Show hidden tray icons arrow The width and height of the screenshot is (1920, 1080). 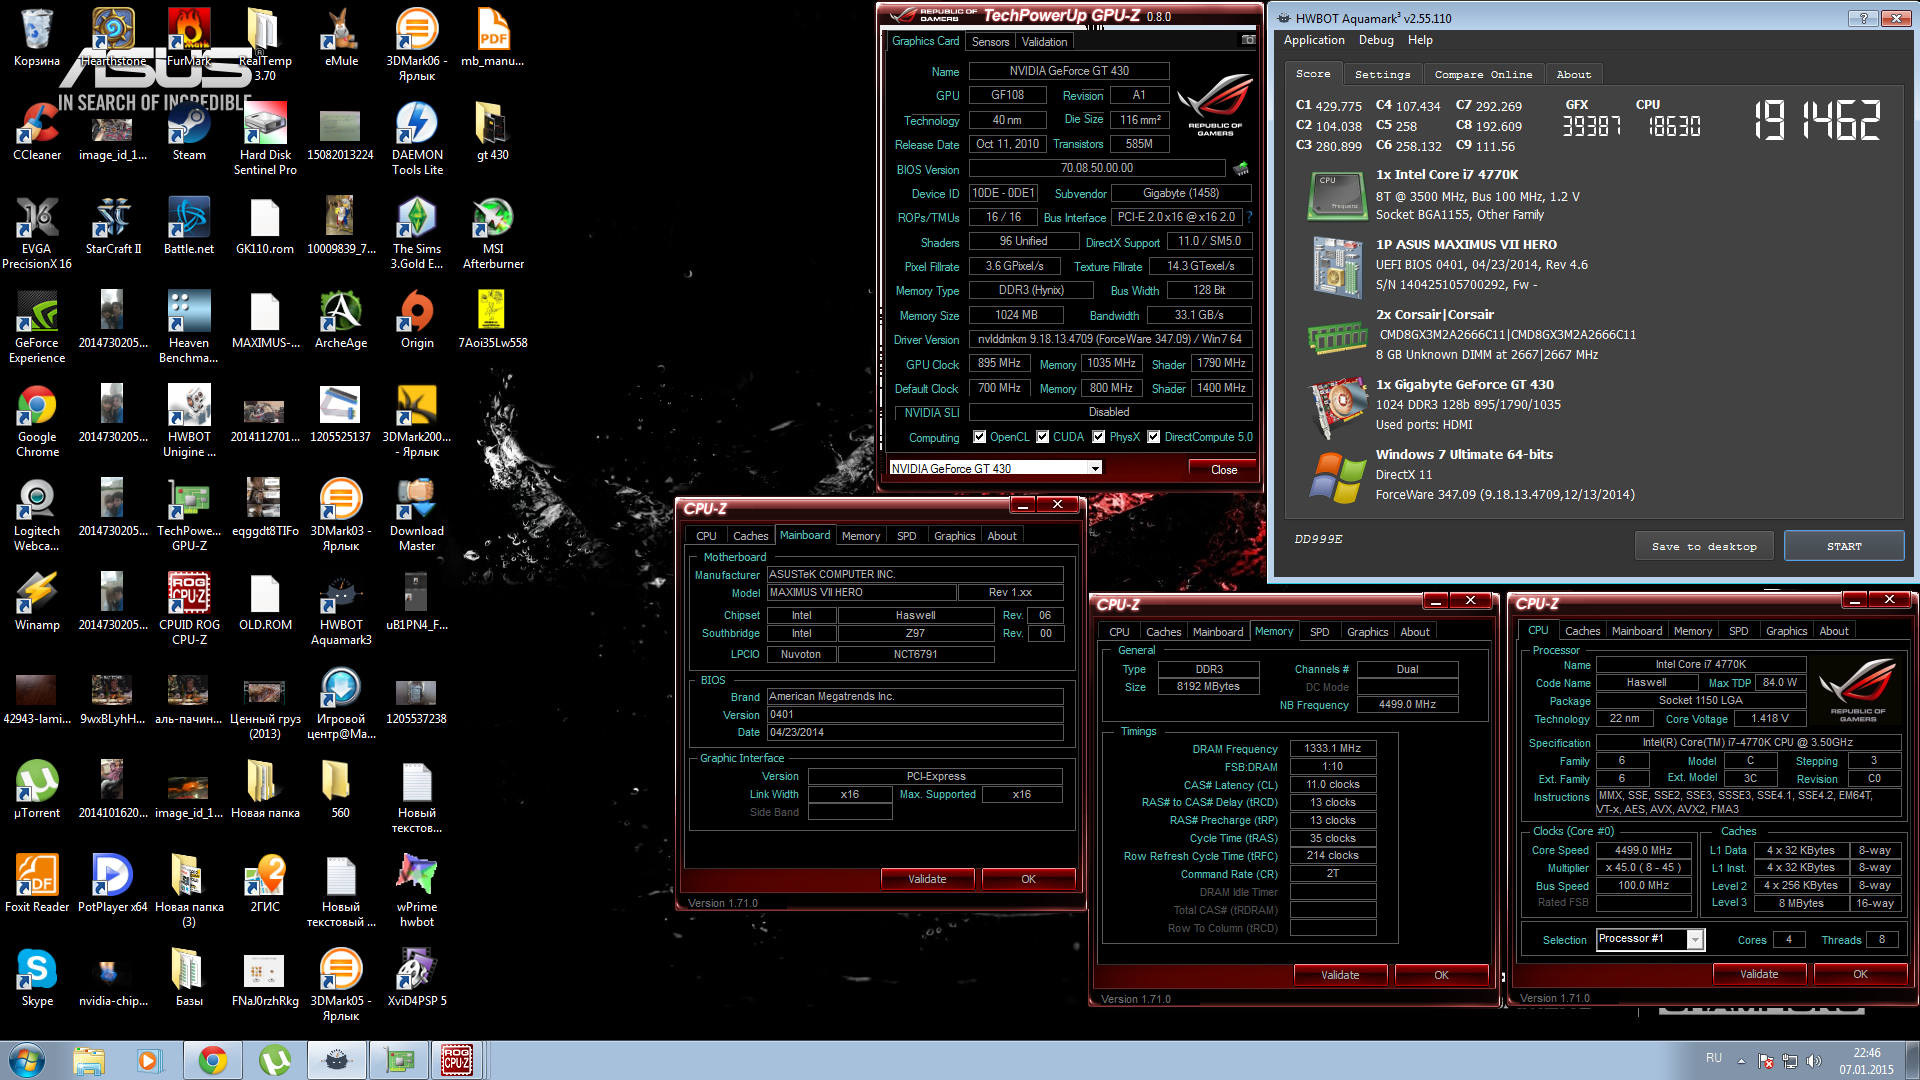tap(1741, 1060)
